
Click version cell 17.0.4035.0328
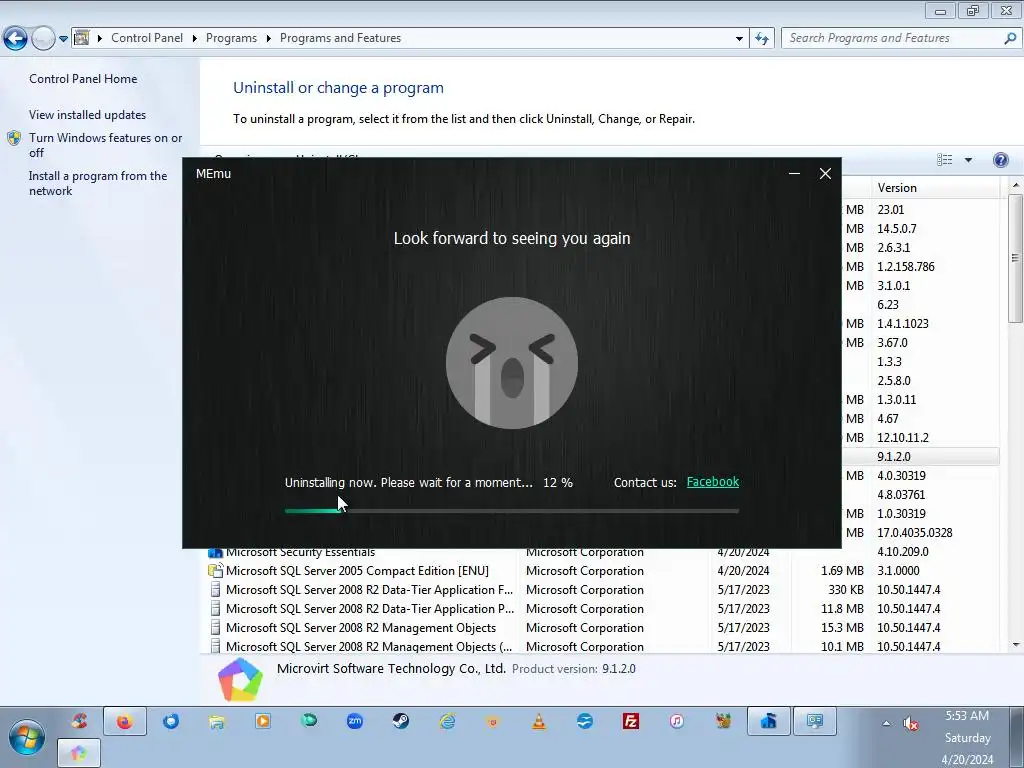coord(915,533)
